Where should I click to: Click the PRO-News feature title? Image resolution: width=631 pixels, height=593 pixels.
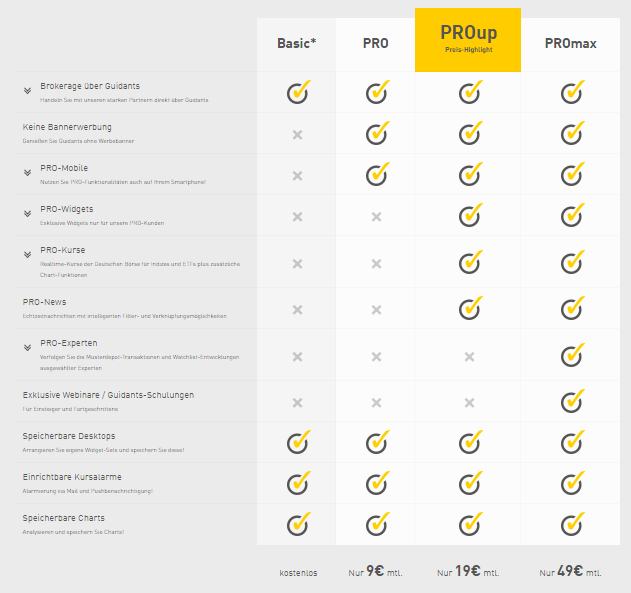[44, 302]
